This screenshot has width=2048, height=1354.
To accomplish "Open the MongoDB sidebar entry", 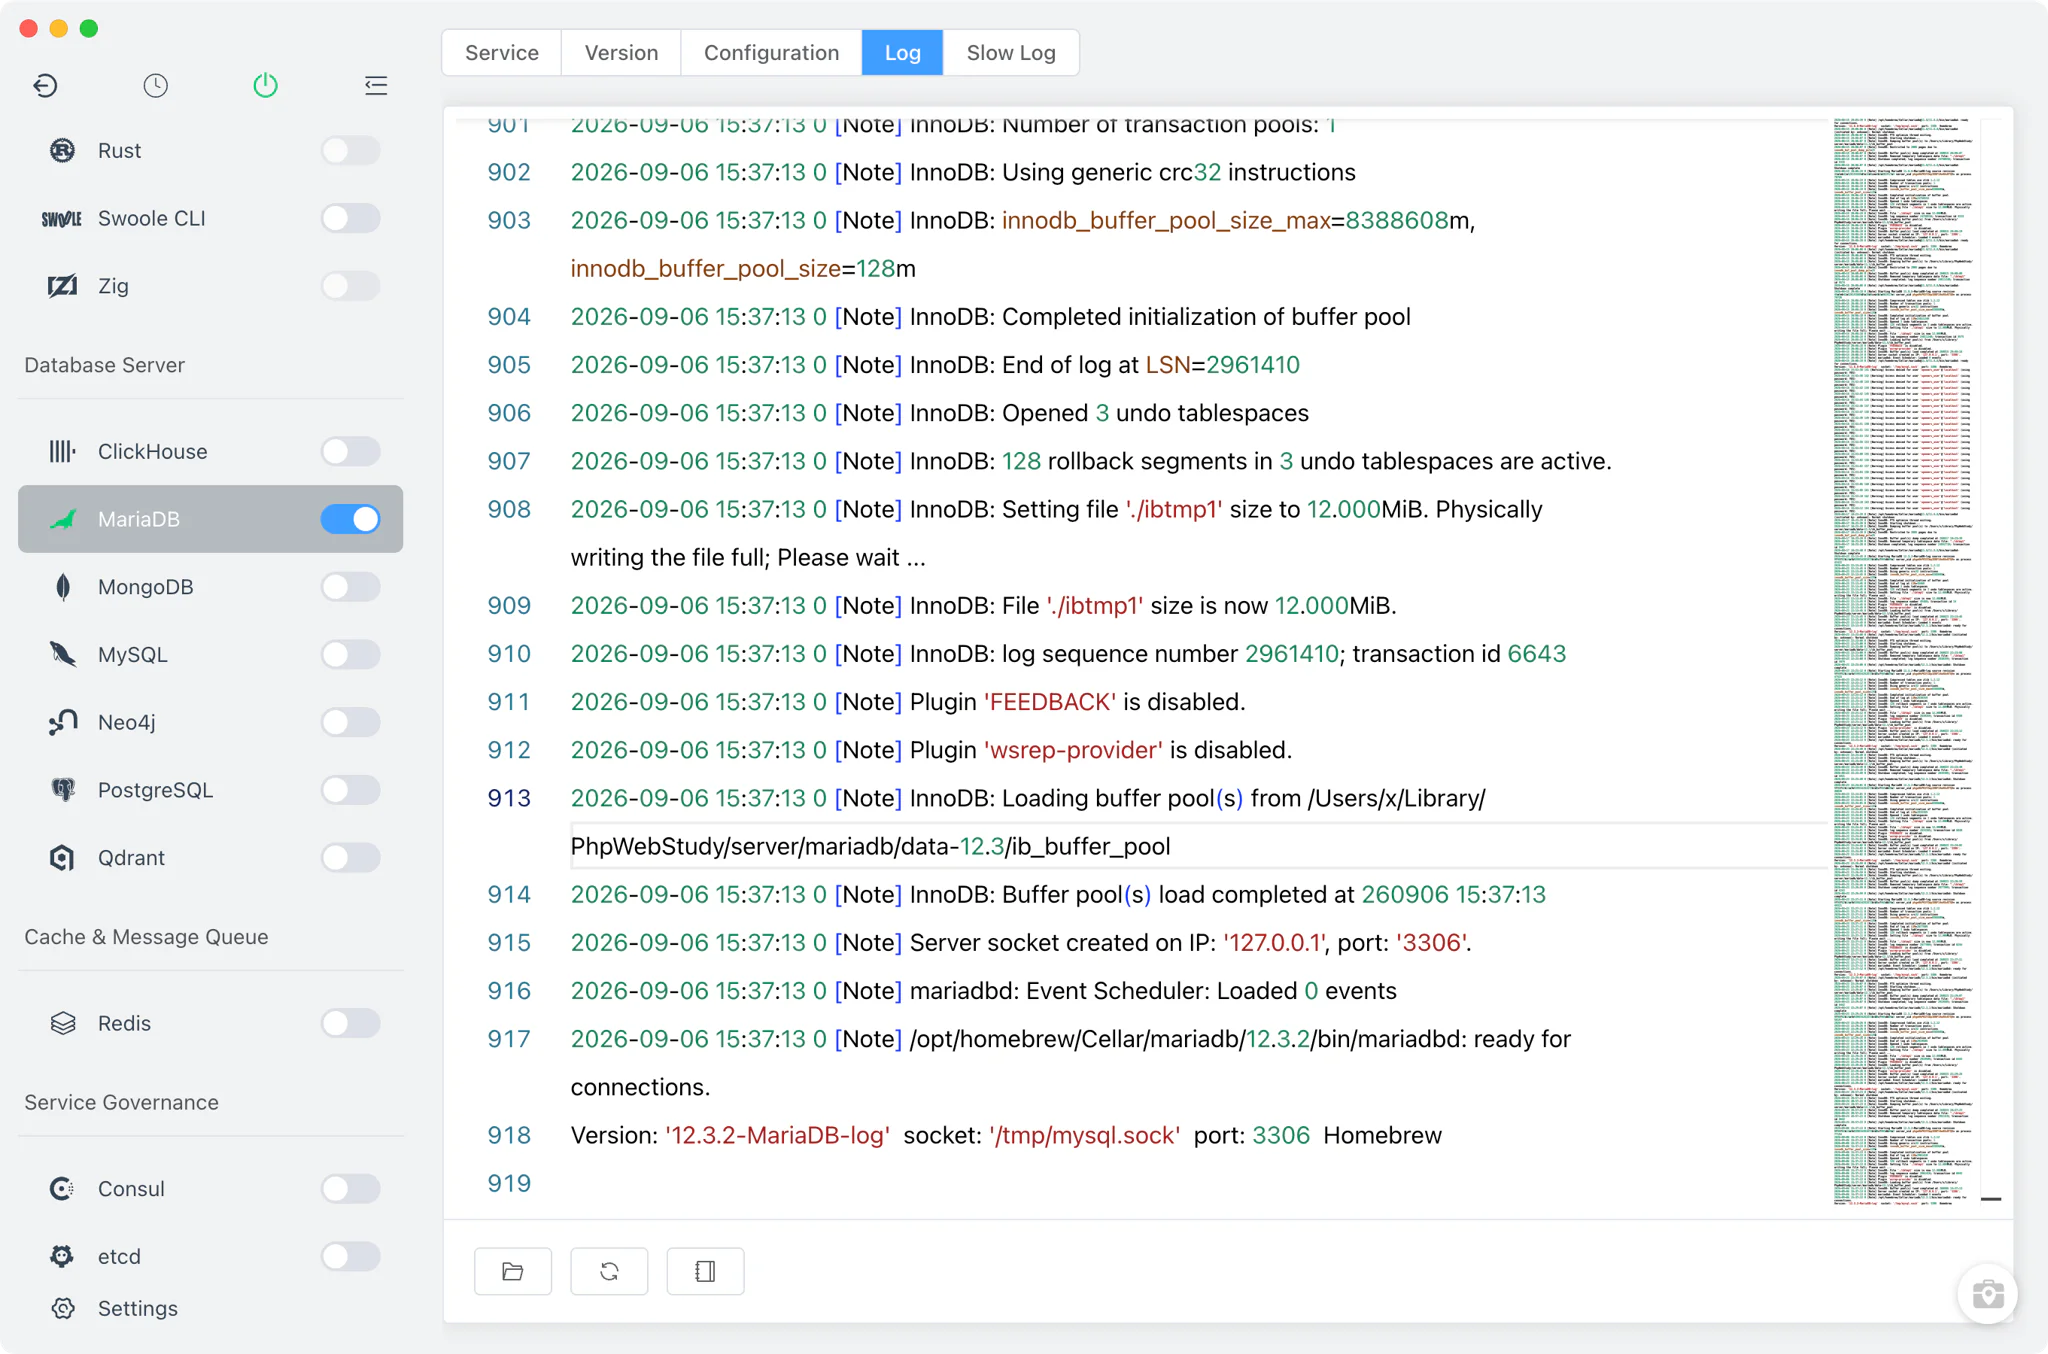I will 210,587.
